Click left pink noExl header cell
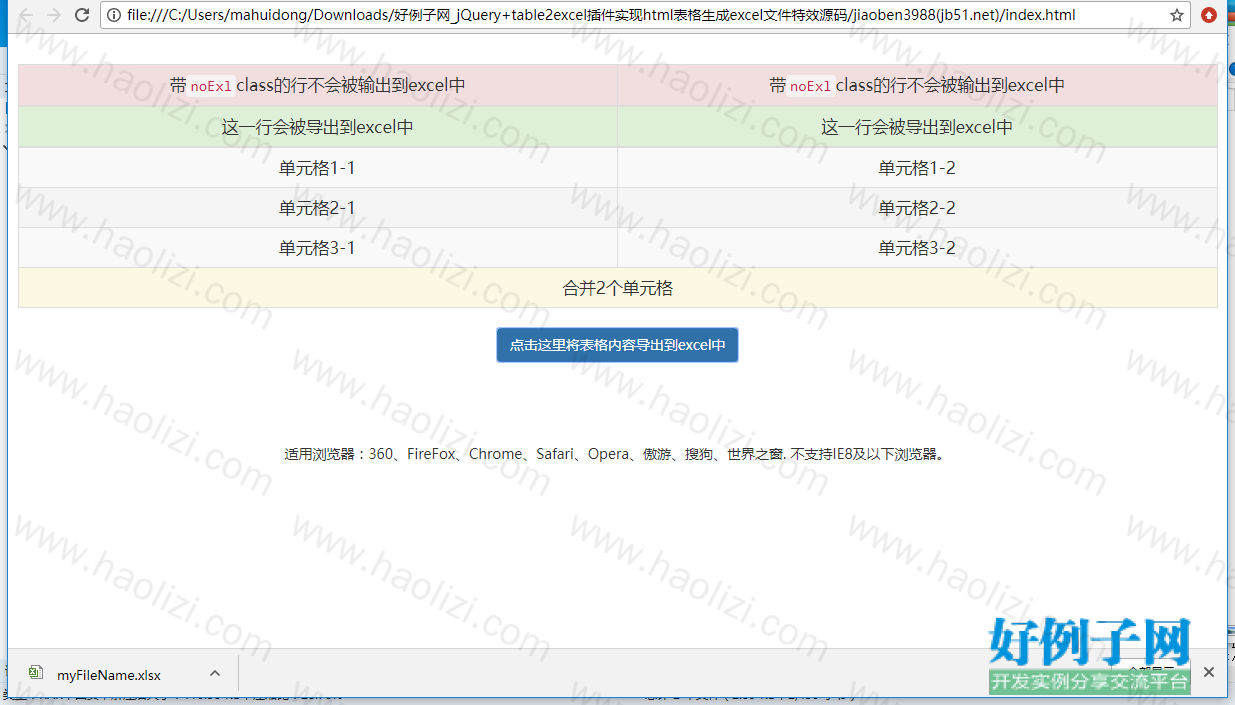 click(318, 86)
